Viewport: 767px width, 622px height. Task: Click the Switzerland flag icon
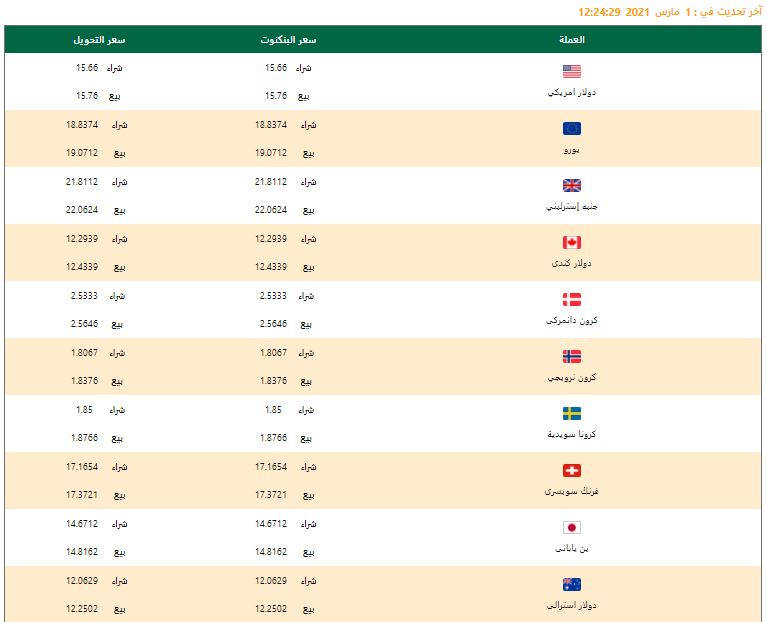[572, 470]
